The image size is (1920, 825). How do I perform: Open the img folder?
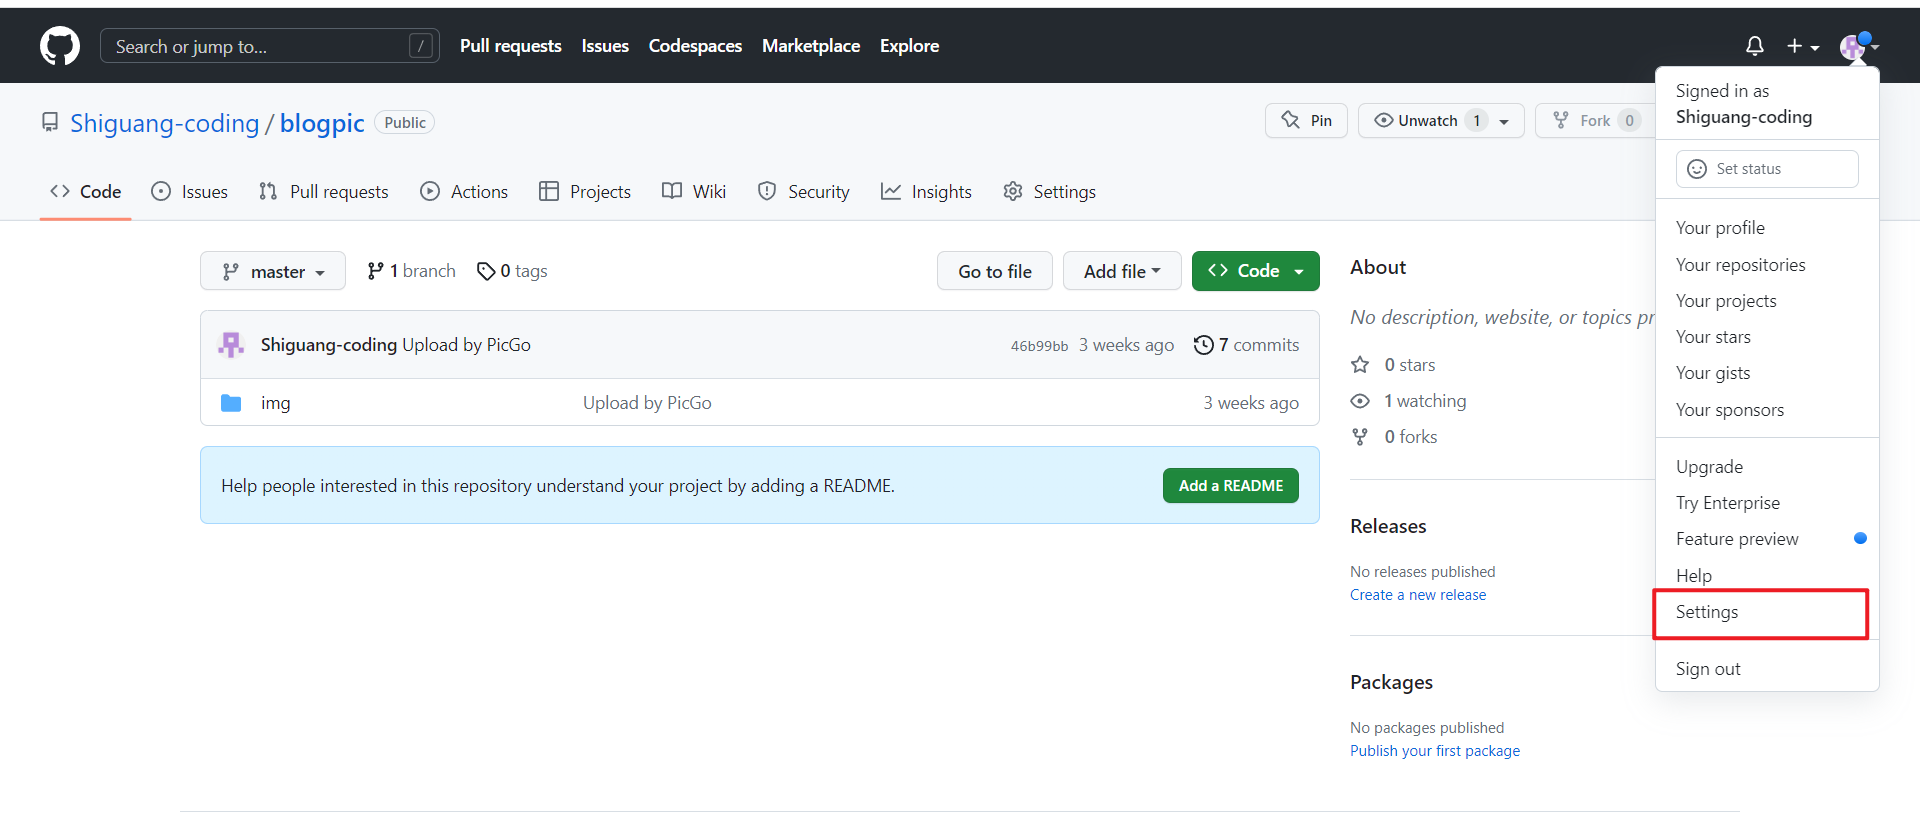pos(276,403)
